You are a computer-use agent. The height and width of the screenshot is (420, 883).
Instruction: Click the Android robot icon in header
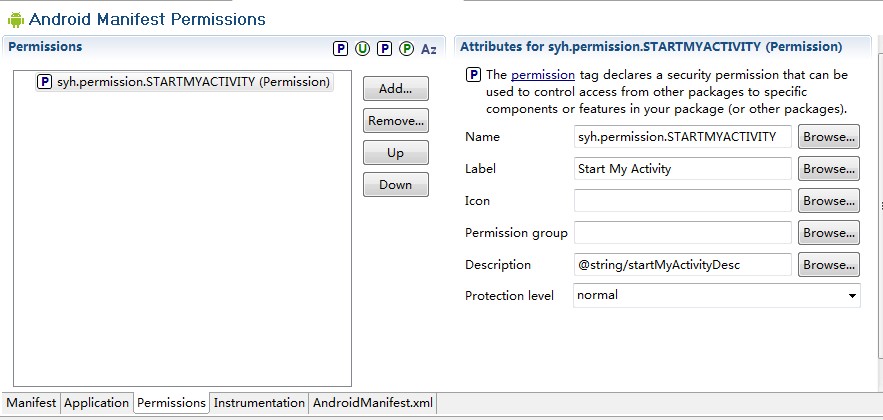15,19
